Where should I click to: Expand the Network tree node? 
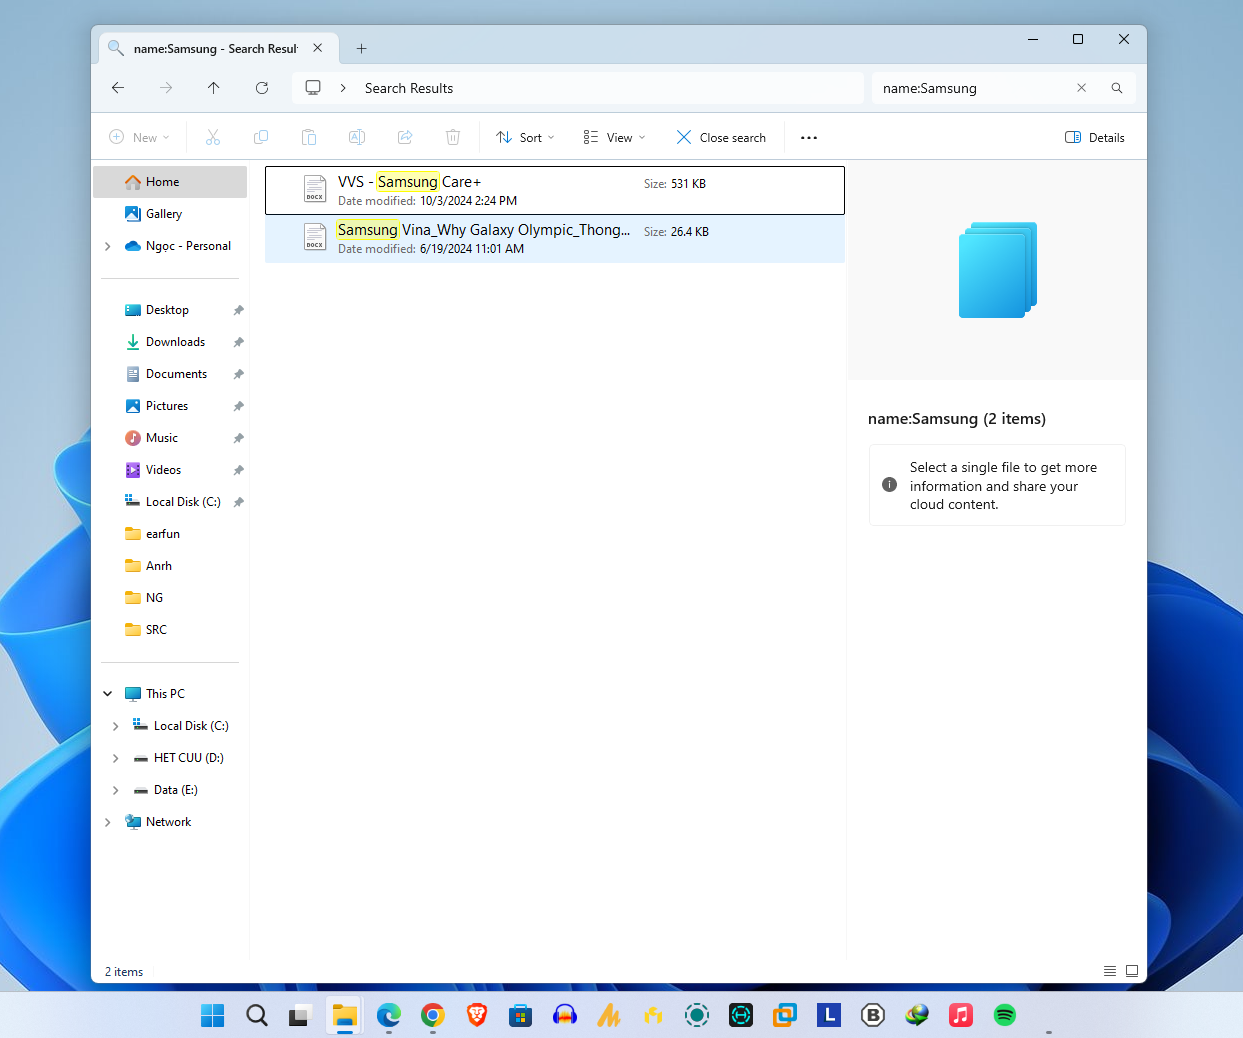pos(108,822)
